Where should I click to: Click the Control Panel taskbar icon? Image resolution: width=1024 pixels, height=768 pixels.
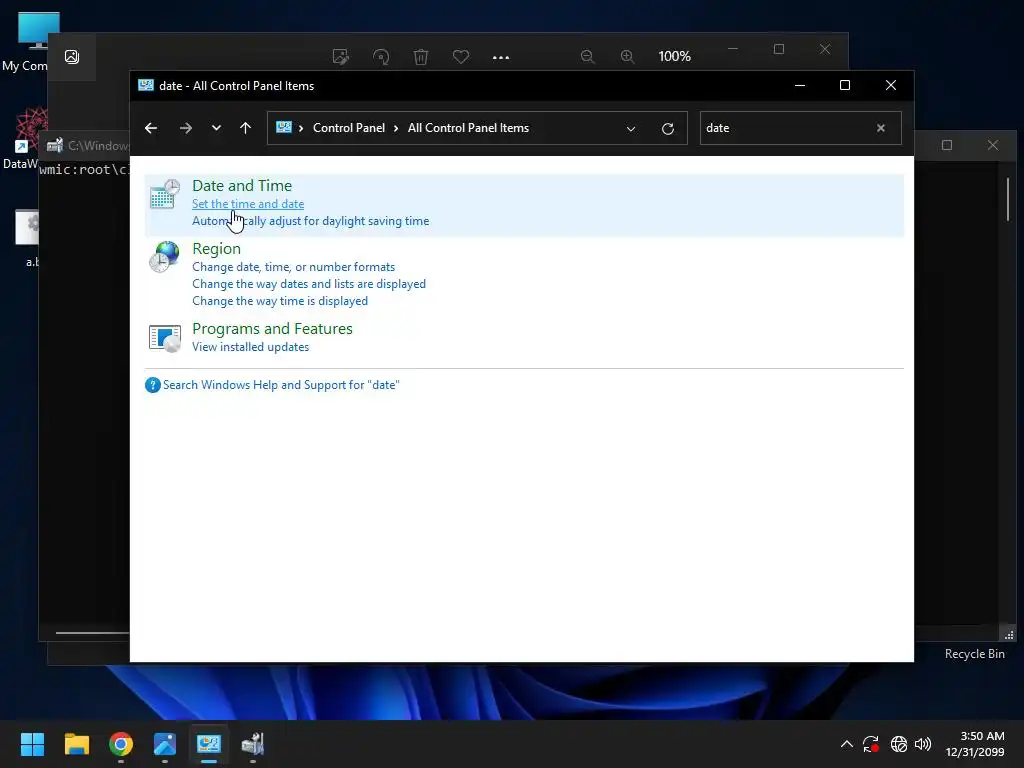pyautogui.click(x=209, y=744)
